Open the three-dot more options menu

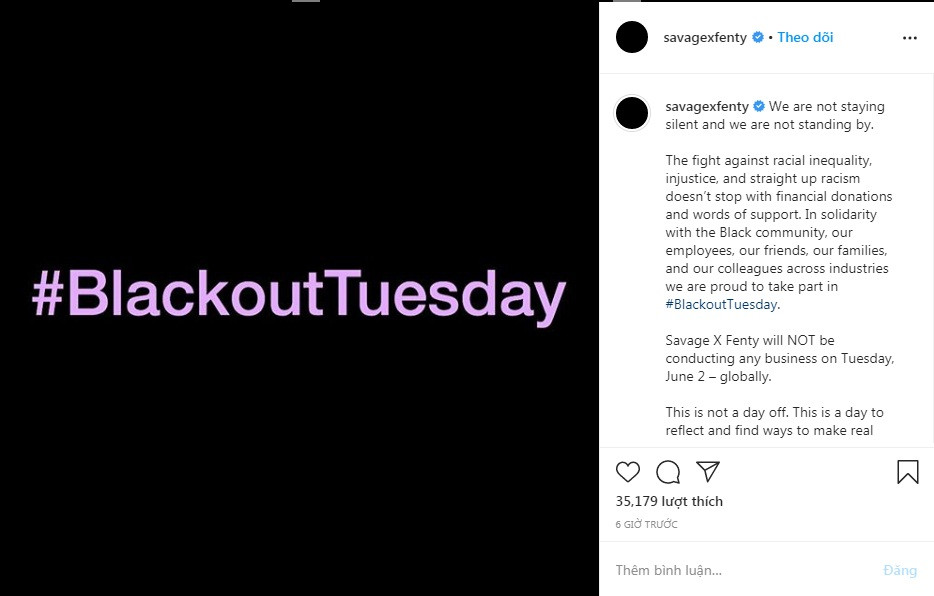909,38
